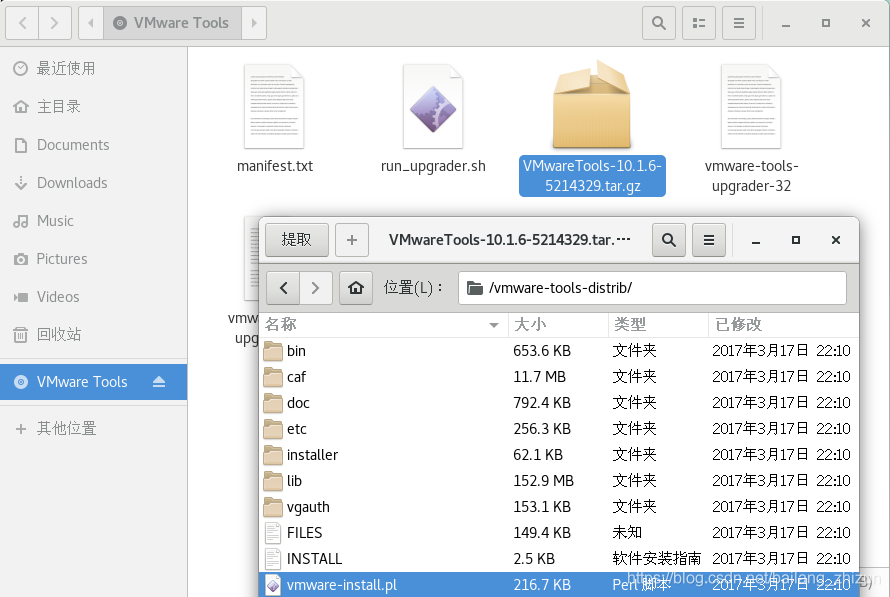This screenshot has height=597, width=890.
Task: Open Pictures in the sidebar
Action: tap(94, 259)
